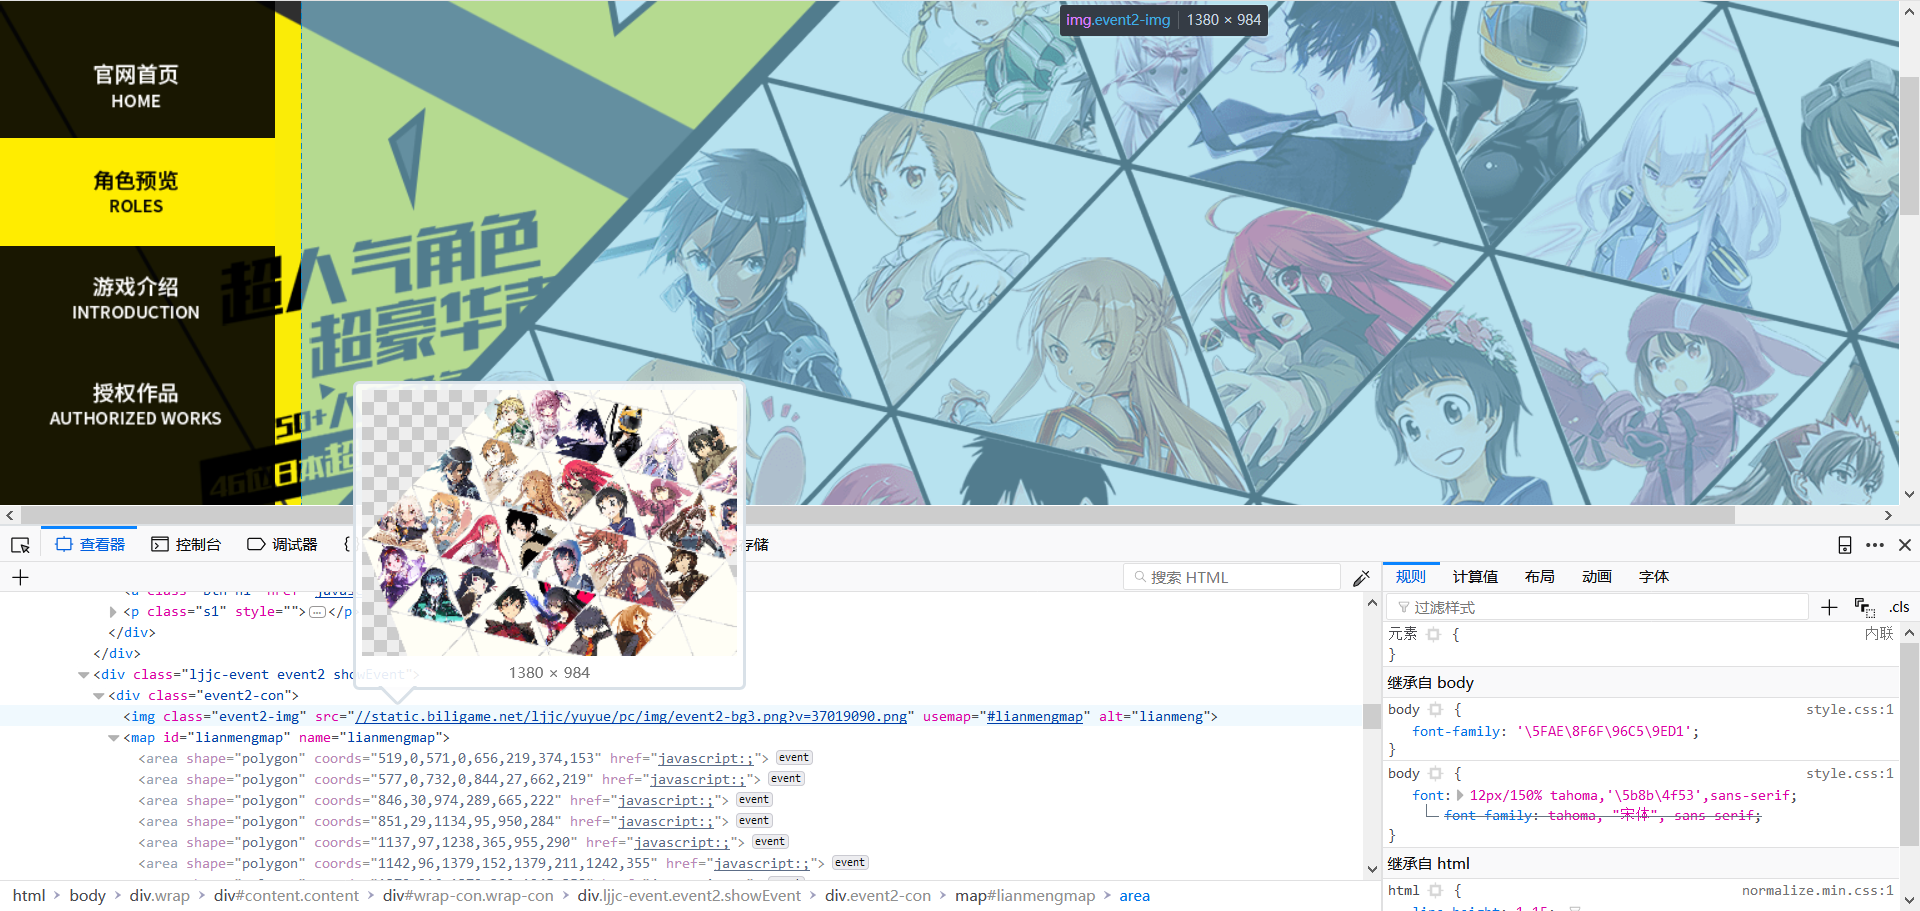Viewport: 1920px width, 911px height.
Task: Open the 授权作品 AUTHORIZED WORKS menu item
Action: (x=137, y=404)
